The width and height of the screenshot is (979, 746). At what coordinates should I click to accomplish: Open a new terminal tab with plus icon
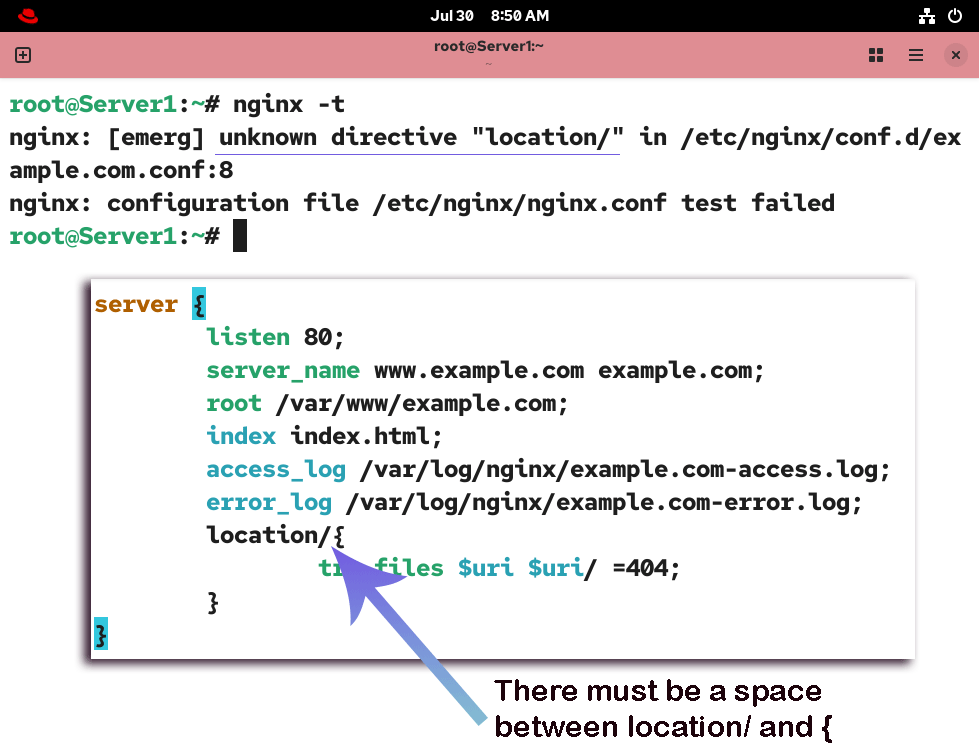coord(23,55)
